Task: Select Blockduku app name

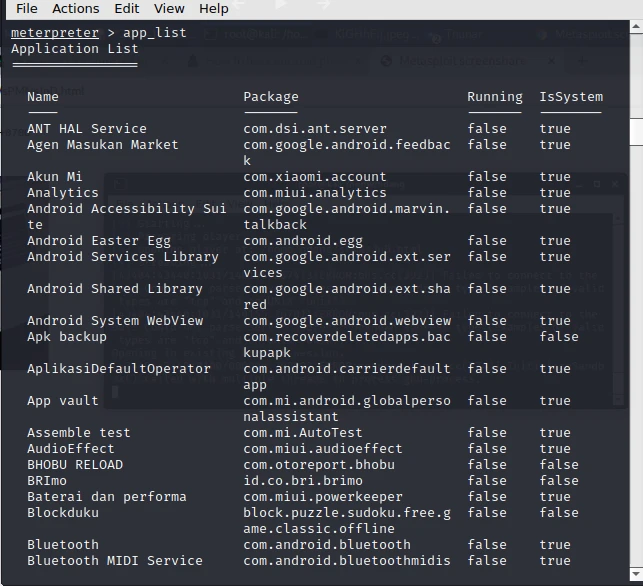Action: 63,513
